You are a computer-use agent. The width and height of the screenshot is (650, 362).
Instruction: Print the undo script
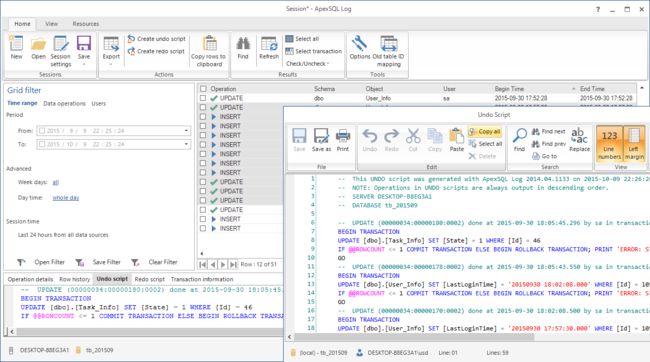pyautogui.click(x=343, y=140)
